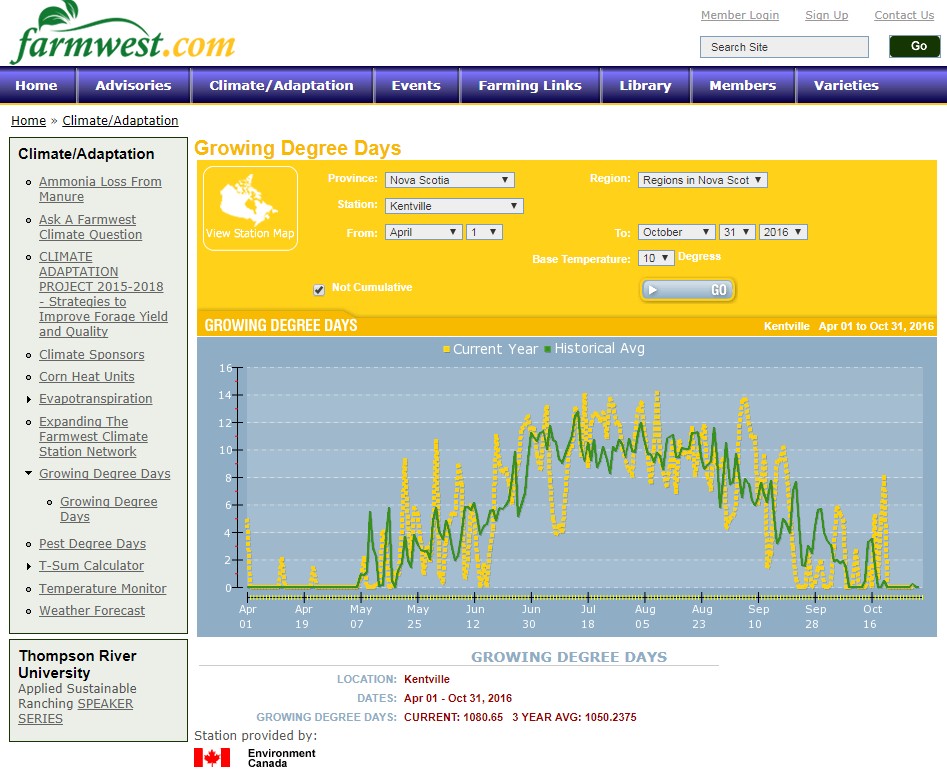Open the View Station Map icon
The image size is (947, 784).
[250, 207]
